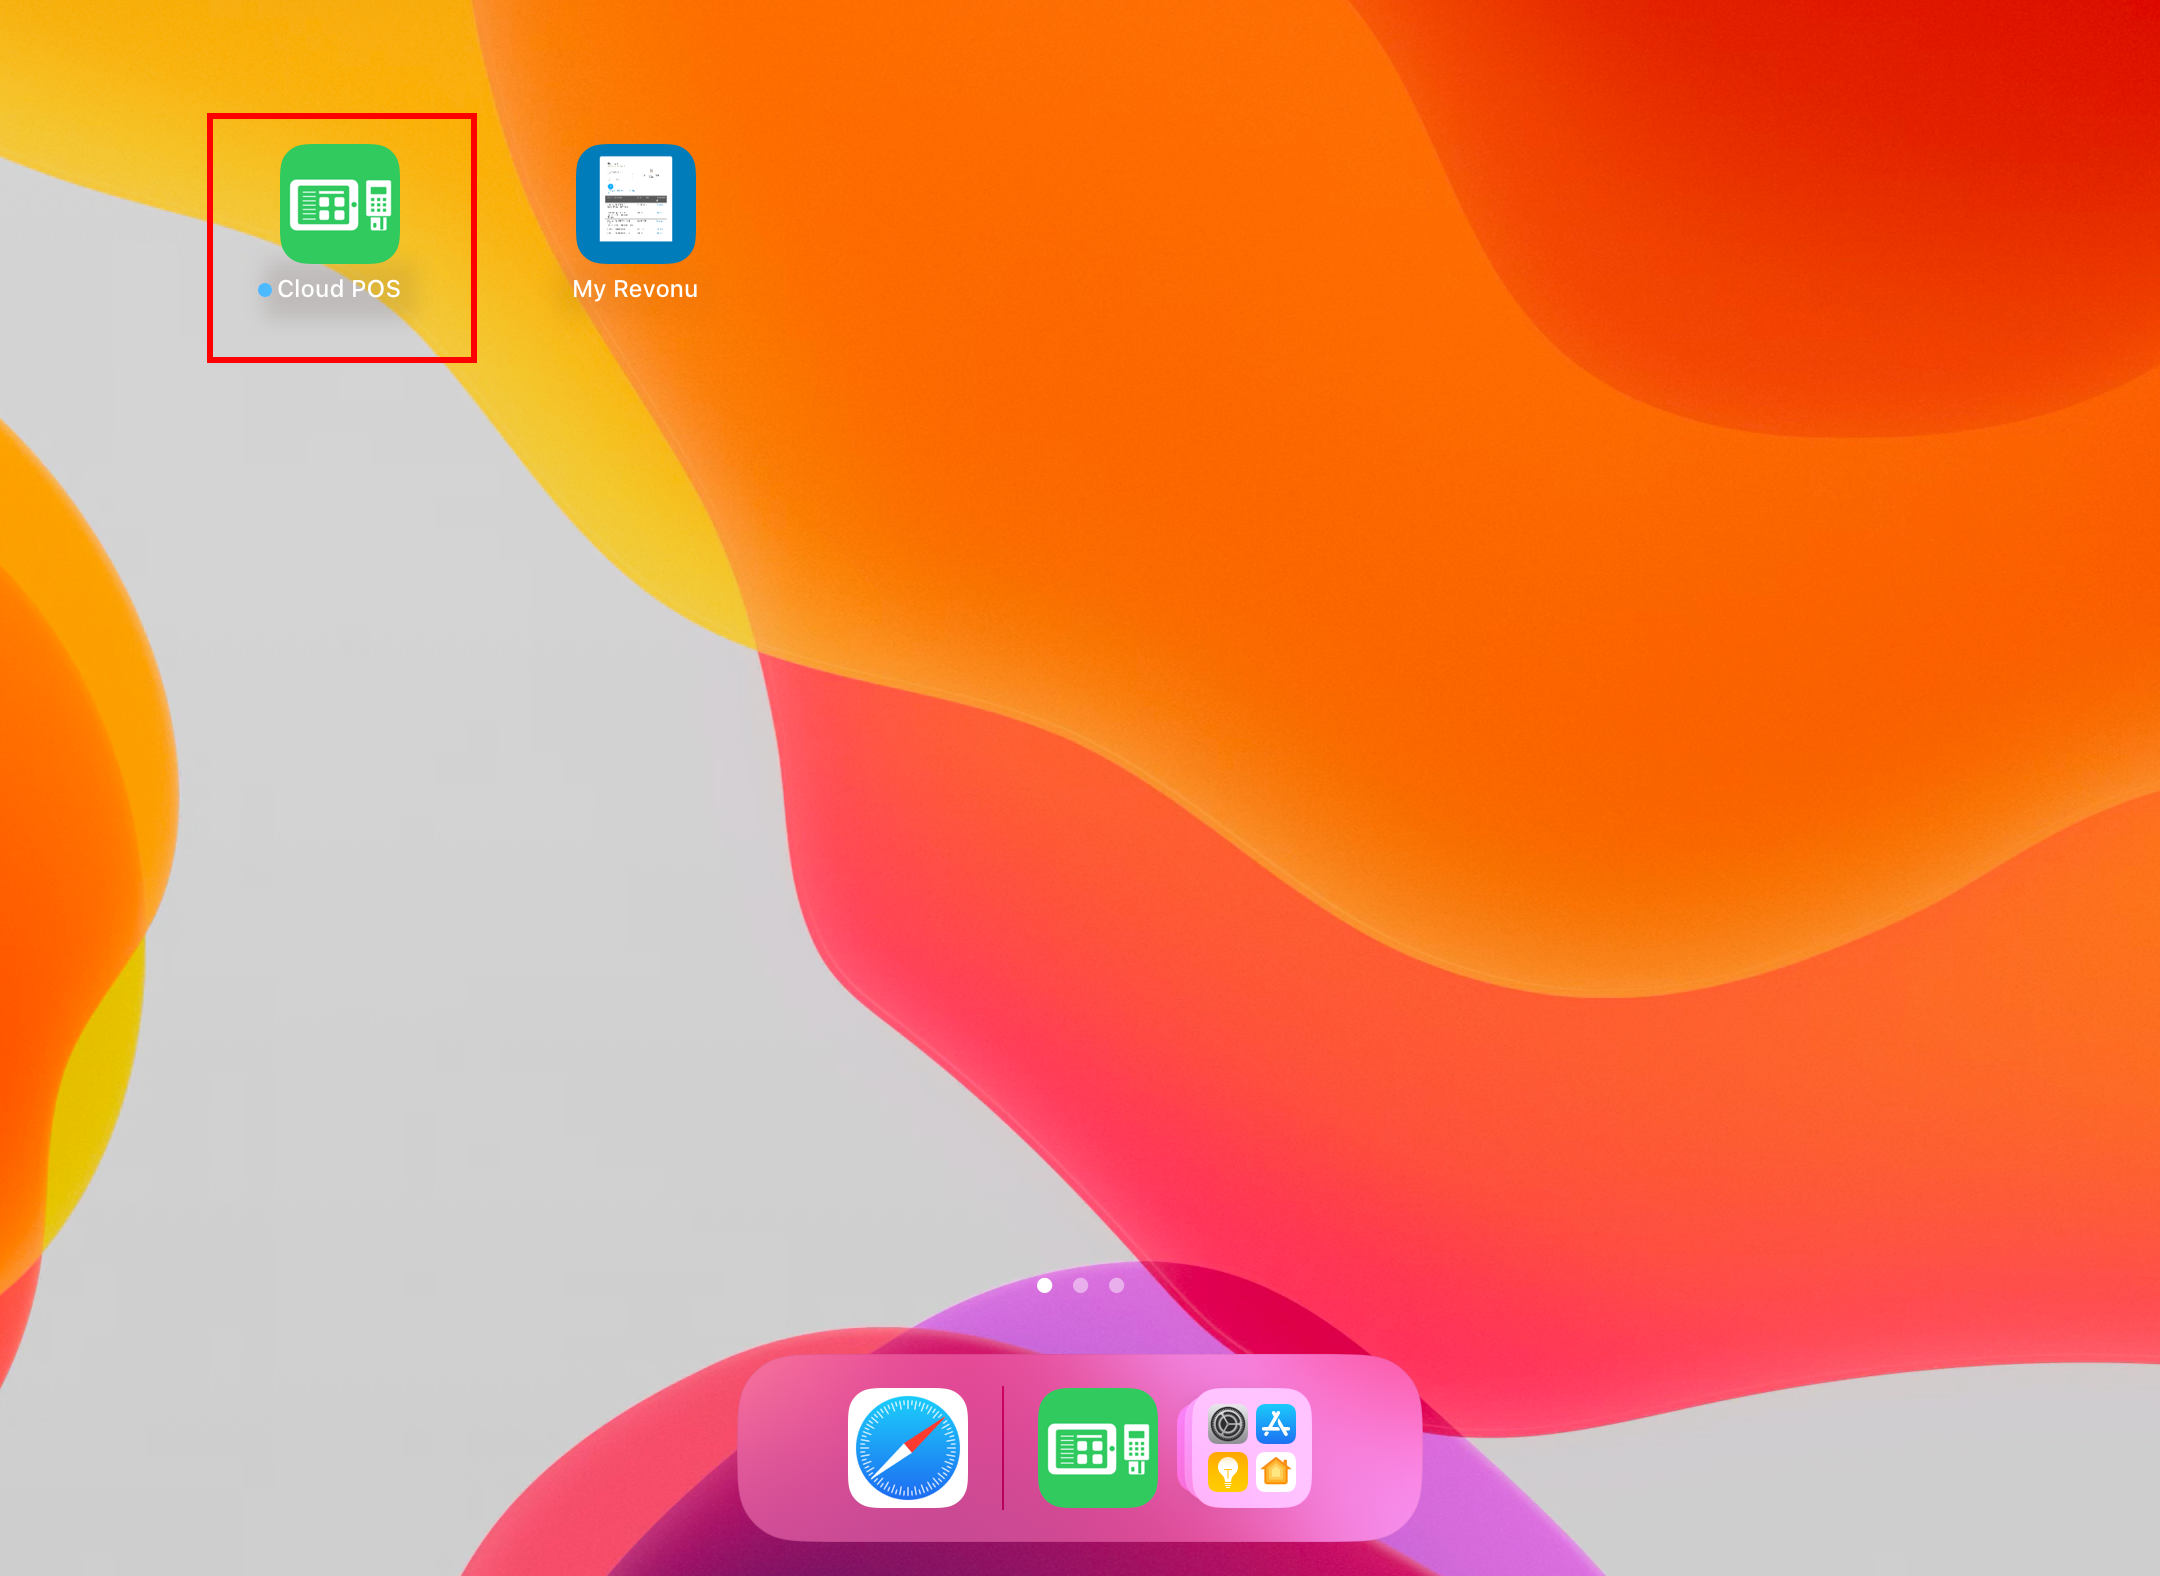2160x1576 pixels.
Task: Launch Safari from the dock
Action: (x=908, y=1447)
